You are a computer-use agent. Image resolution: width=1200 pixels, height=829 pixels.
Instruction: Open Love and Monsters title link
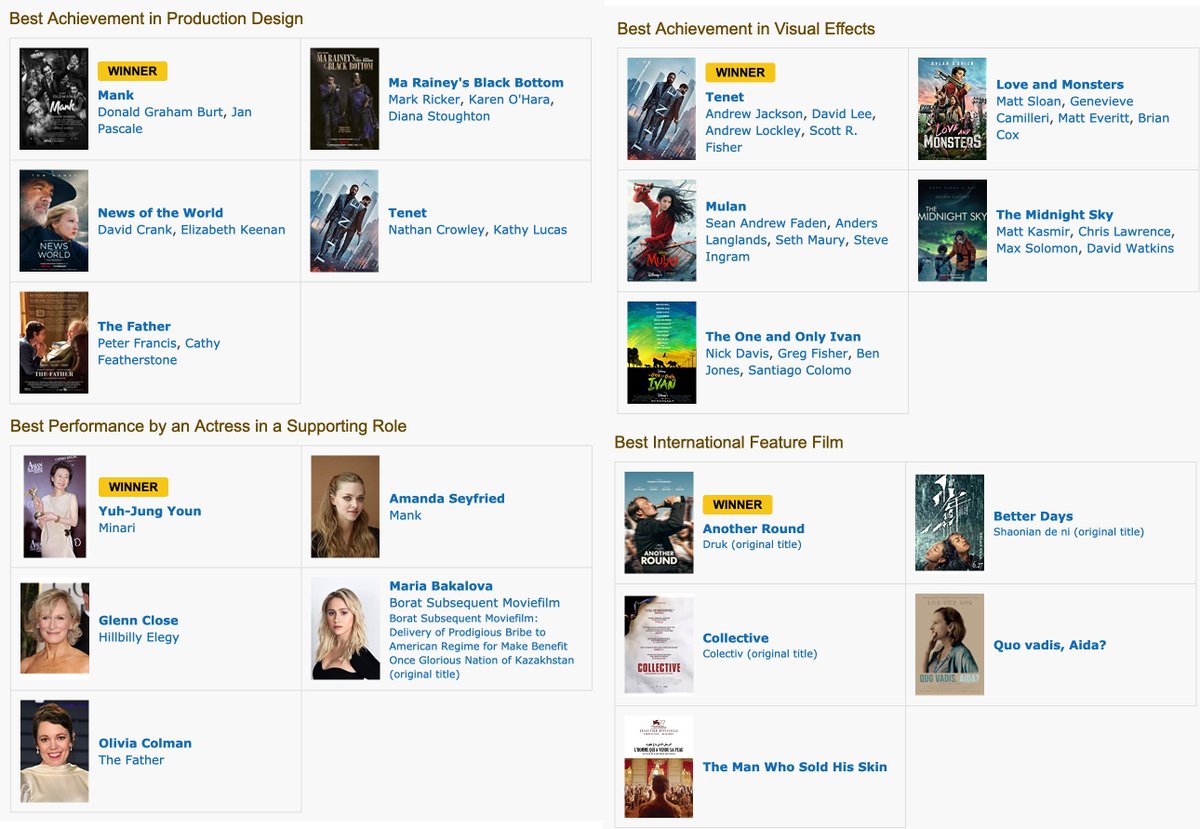click(x=1060, y=84)
